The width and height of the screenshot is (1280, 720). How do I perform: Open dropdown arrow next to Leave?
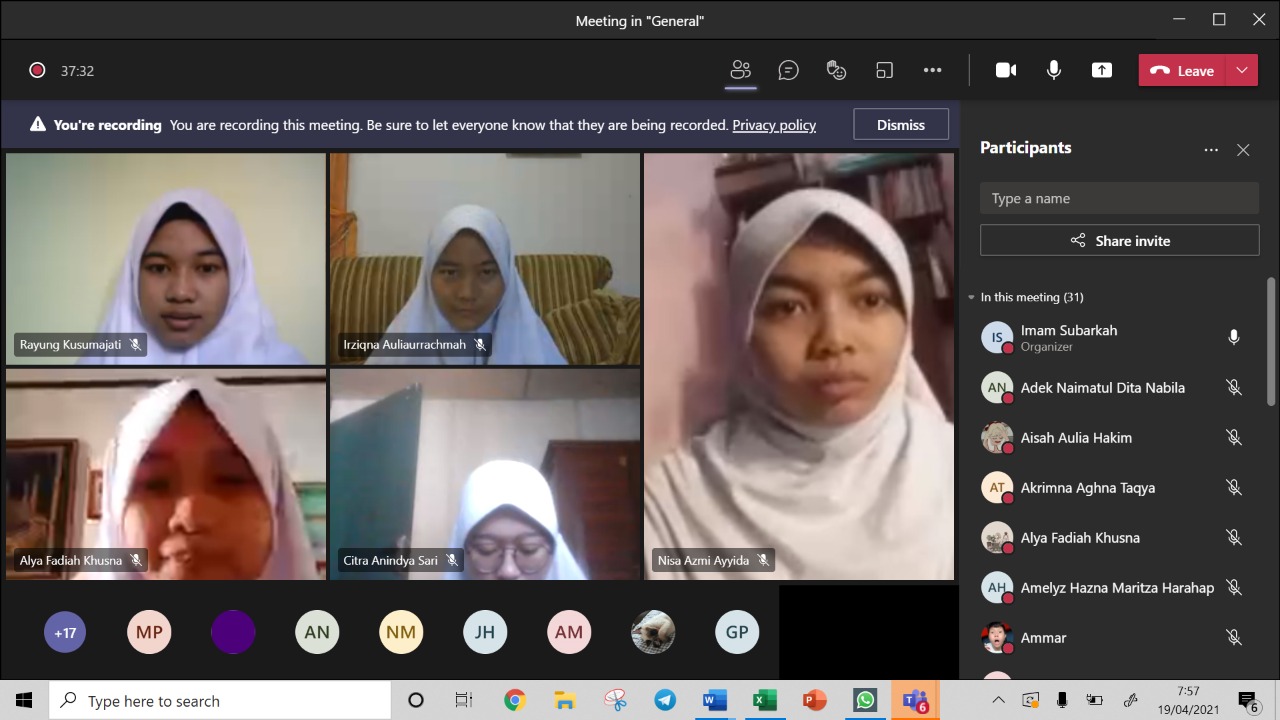coord(1242,70)
